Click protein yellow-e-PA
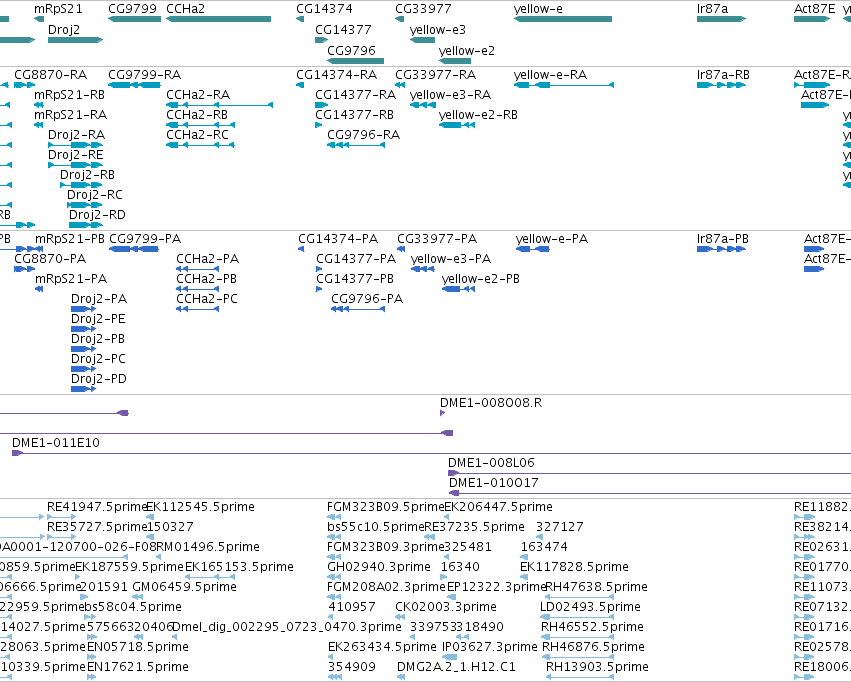This screenshot has height=682, width=851. pos(533,249)
